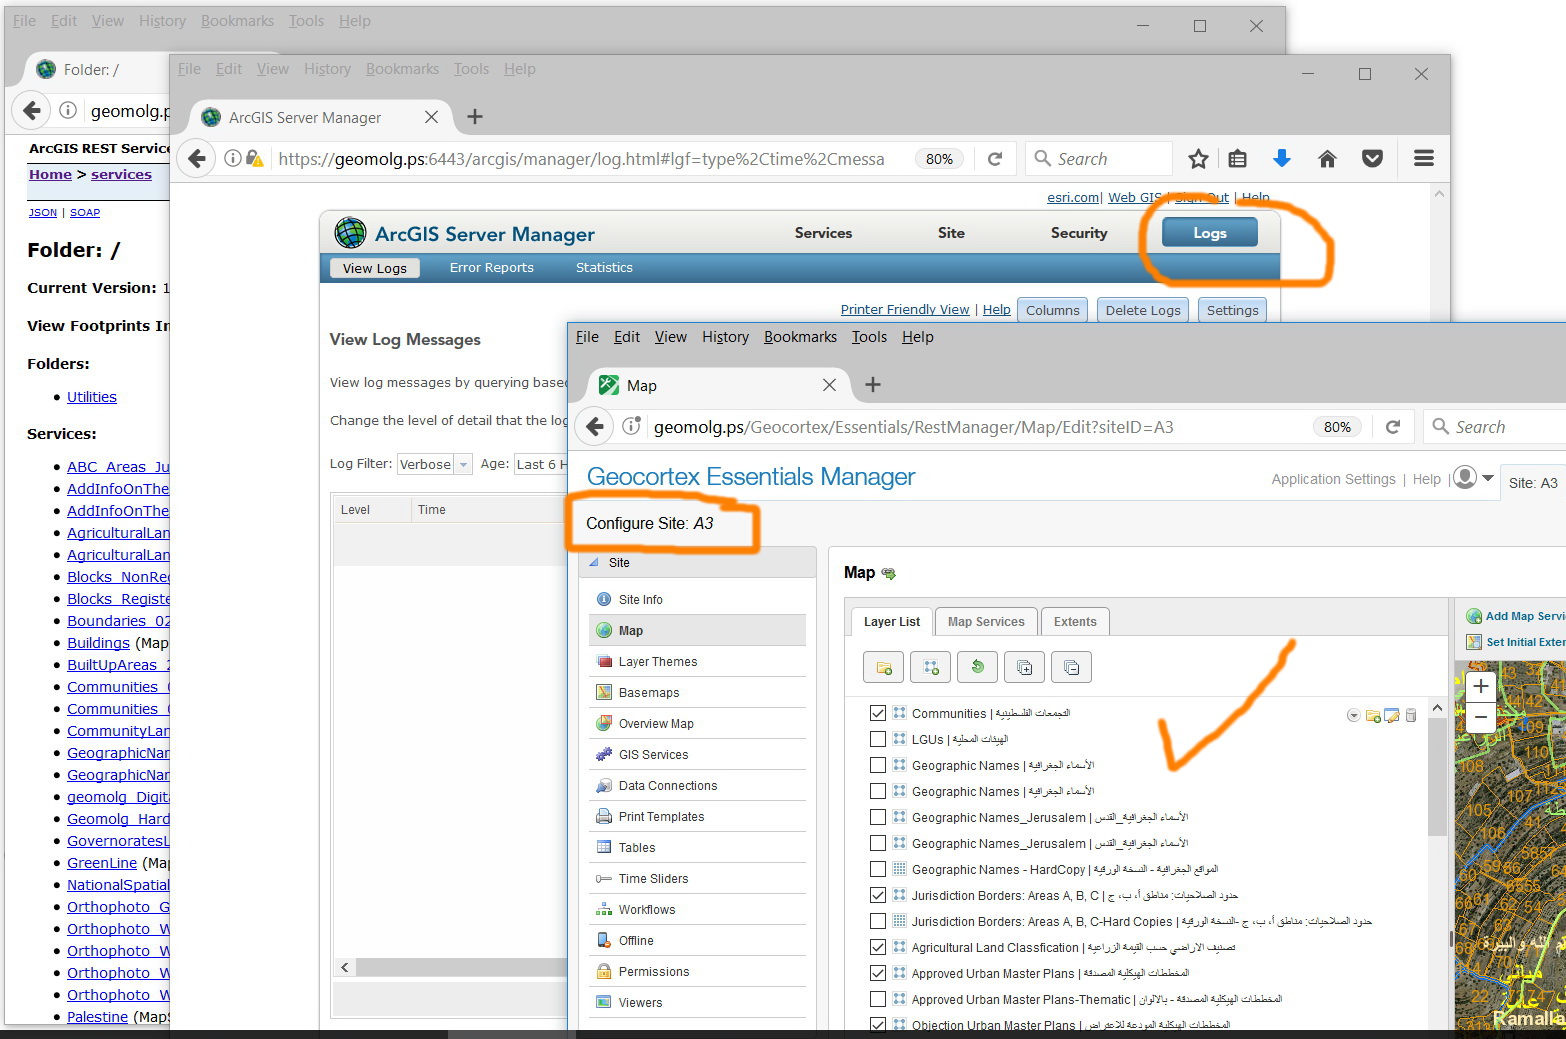Open Printer Friendly View link

(x=905, y=310)
